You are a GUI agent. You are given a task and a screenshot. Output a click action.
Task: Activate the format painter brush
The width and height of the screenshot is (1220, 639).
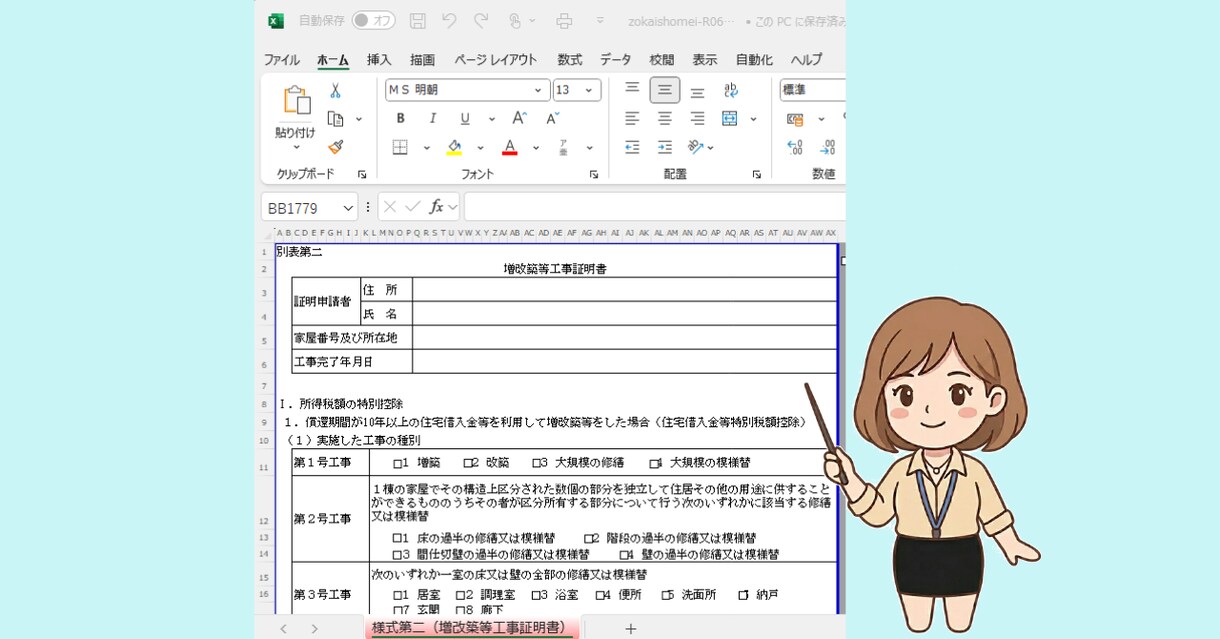(x=336, y=147)
